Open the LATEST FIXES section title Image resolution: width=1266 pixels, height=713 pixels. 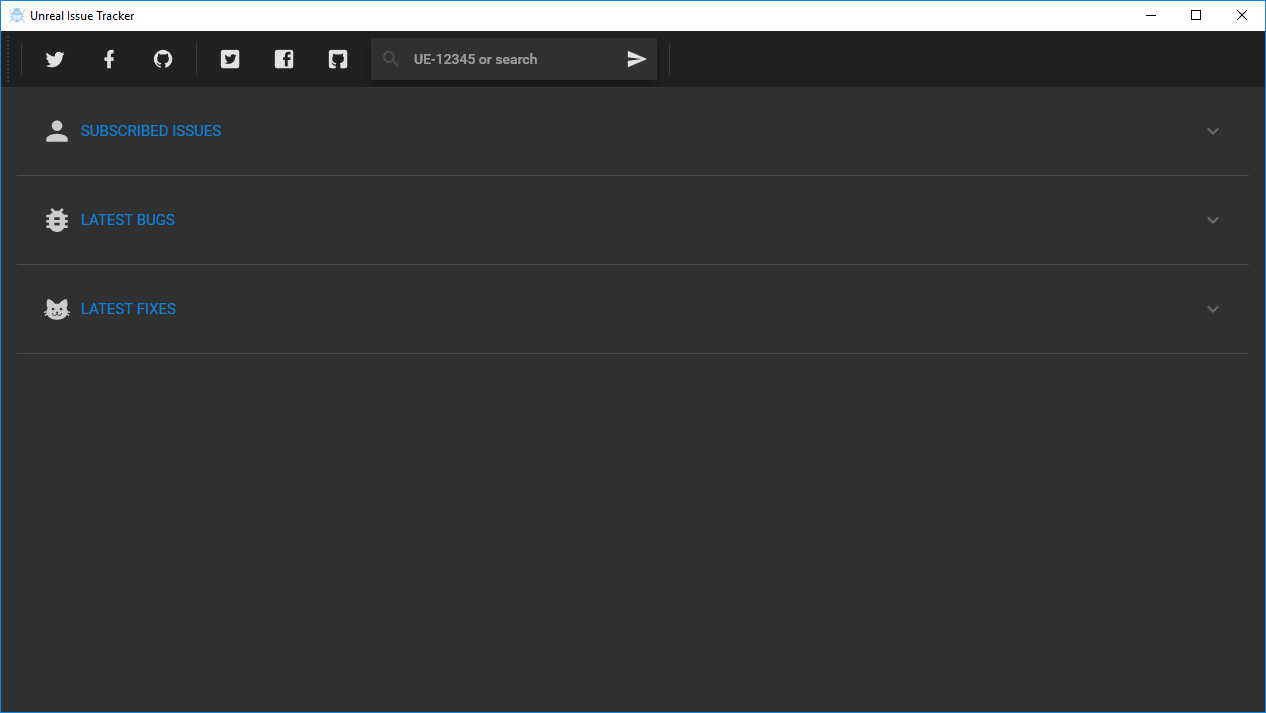click(x=128, y=309)
